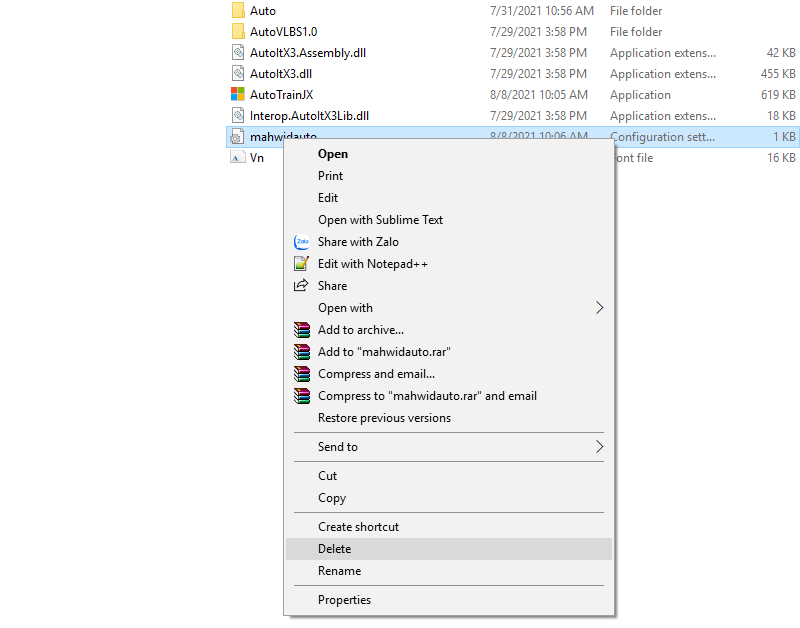Click the Auto folder icon
Viewport: 800px width, 628px height.
238,11
